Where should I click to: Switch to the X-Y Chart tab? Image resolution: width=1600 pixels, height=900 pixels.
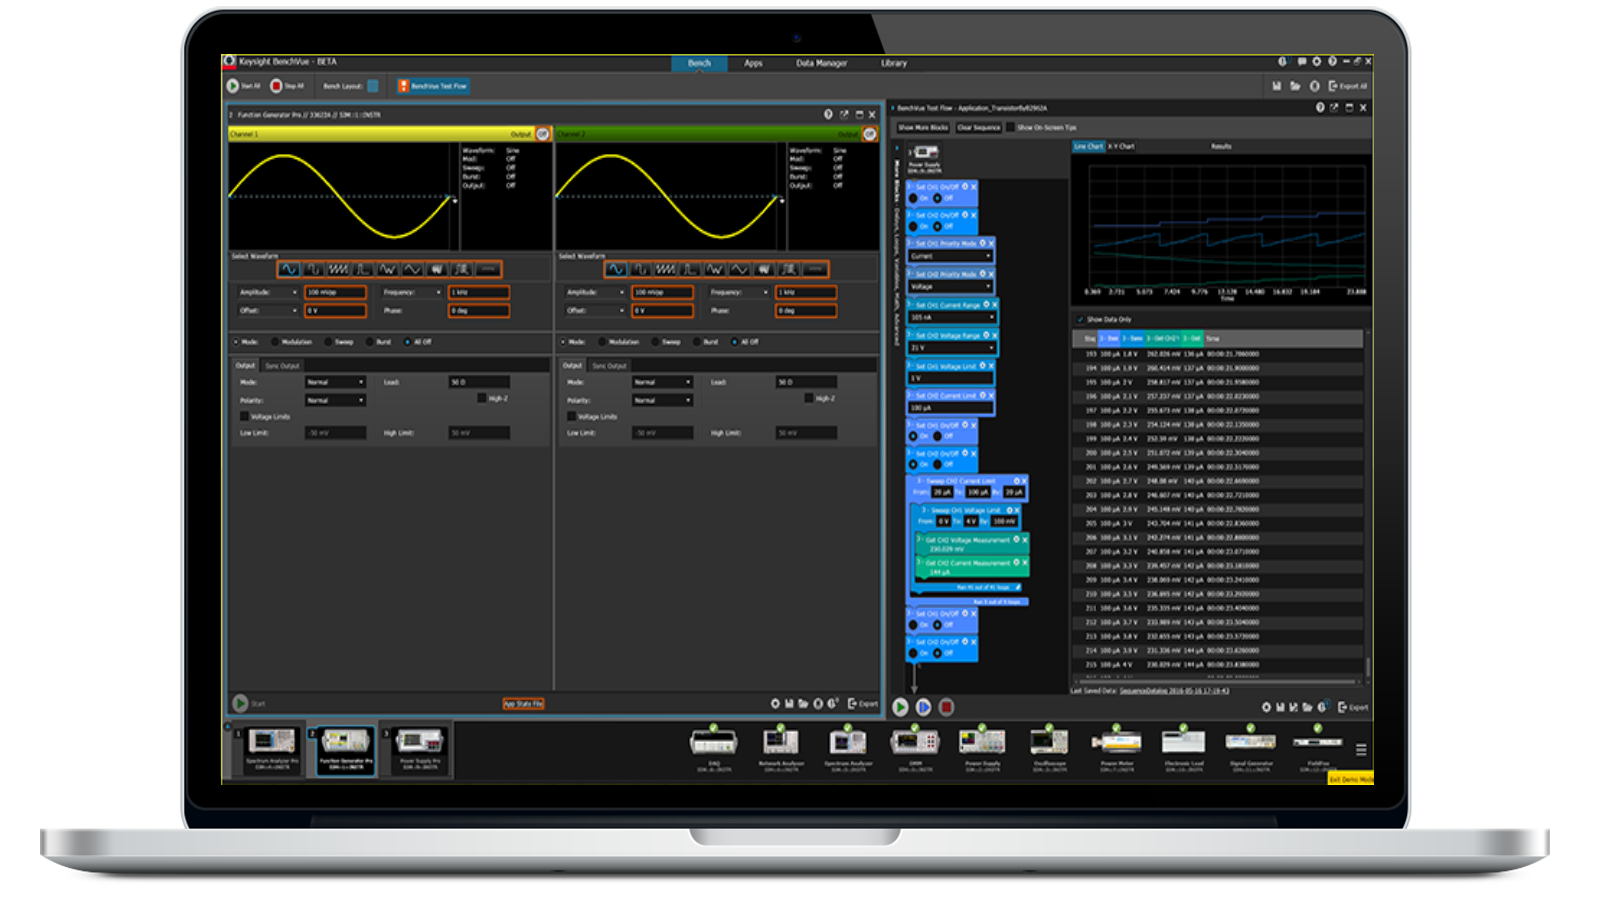(x=1122, y=146)
